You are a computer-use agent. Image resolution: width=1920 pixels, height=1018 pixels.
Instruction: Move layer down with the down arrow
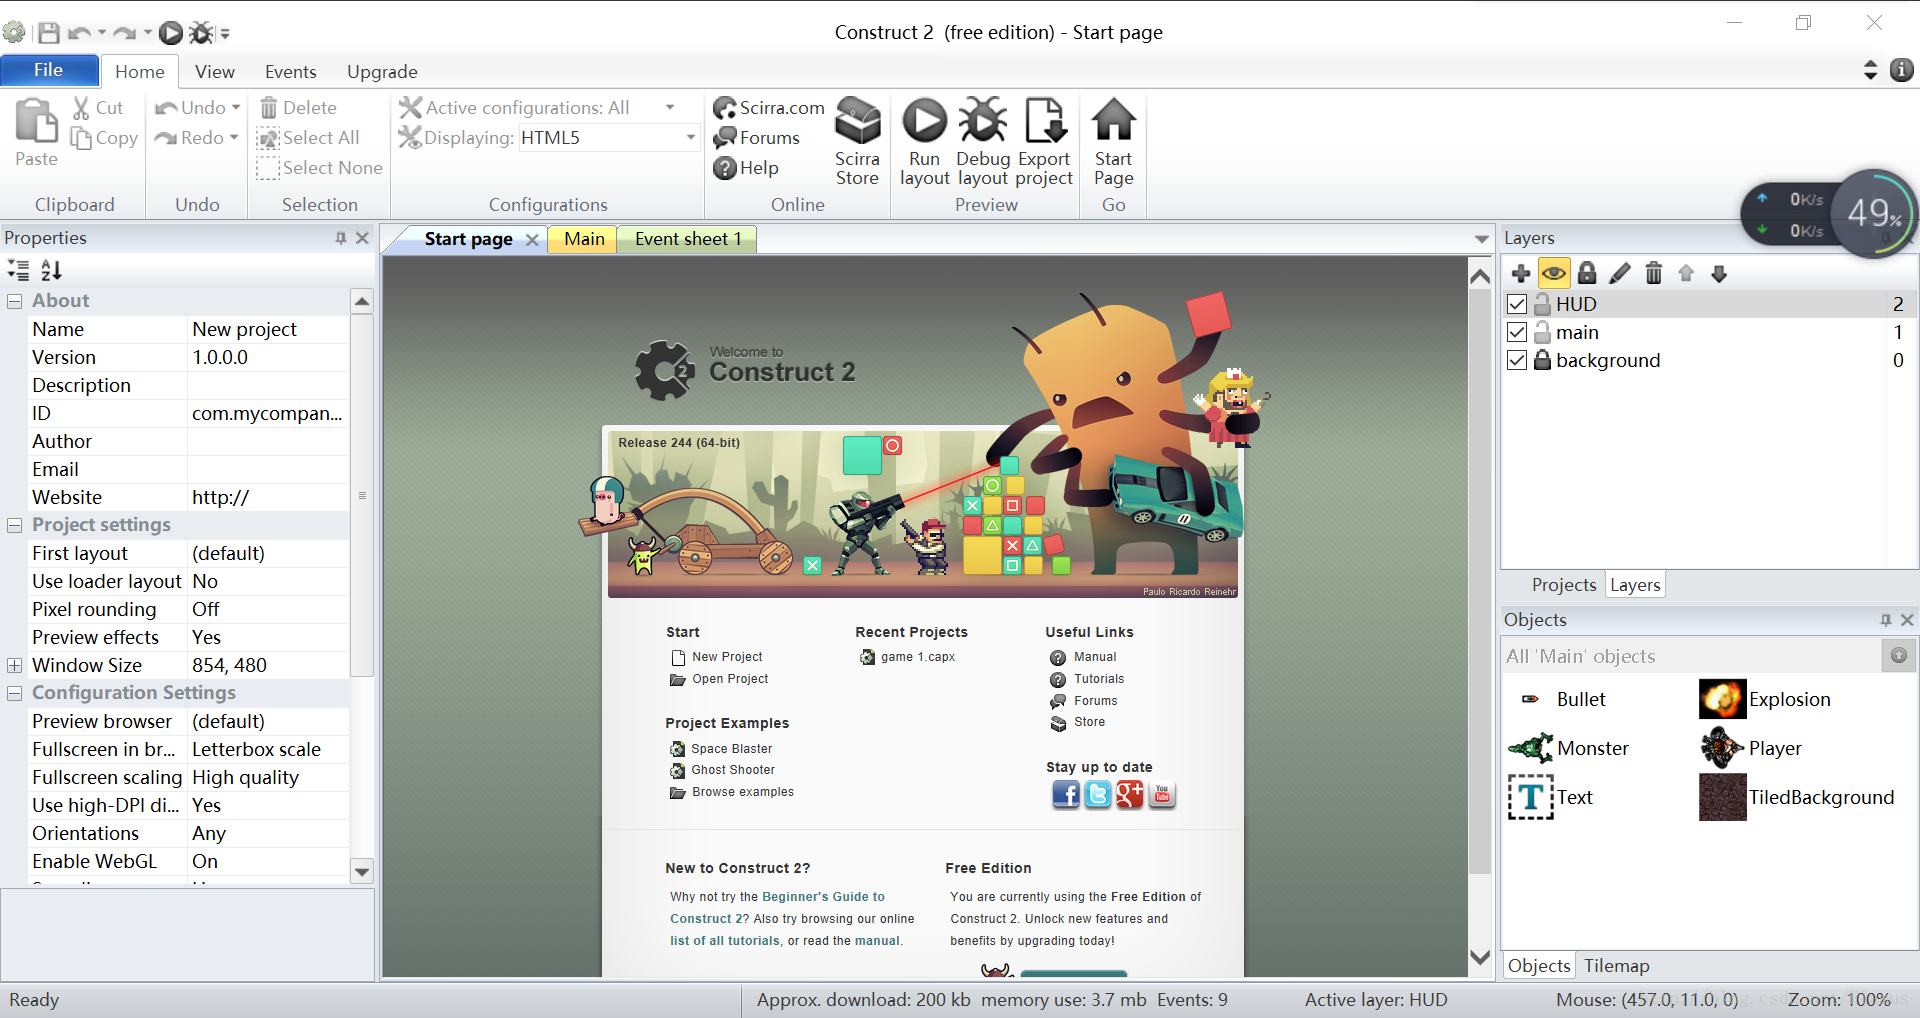(1719, 273)
